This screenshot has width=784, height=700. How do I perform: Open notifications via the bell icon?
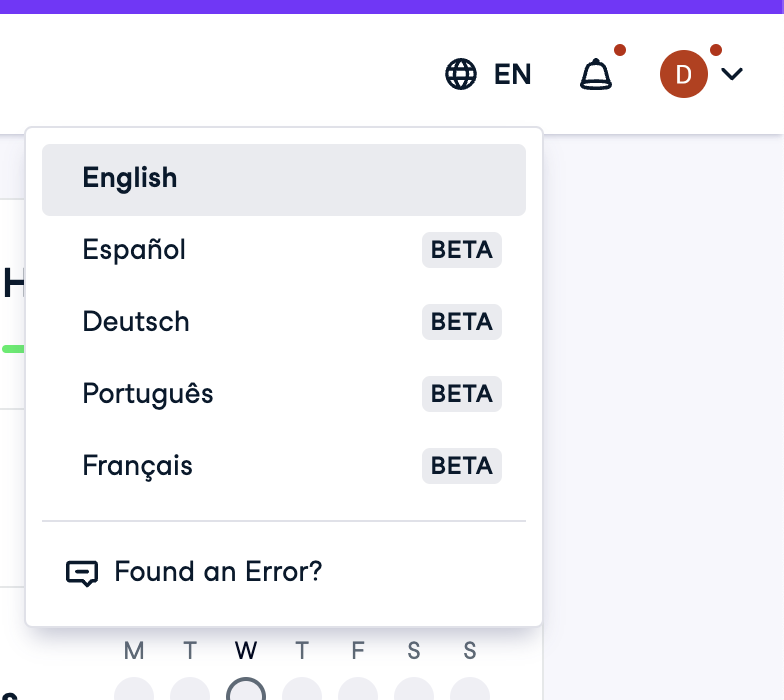click(x=596, y=74)
